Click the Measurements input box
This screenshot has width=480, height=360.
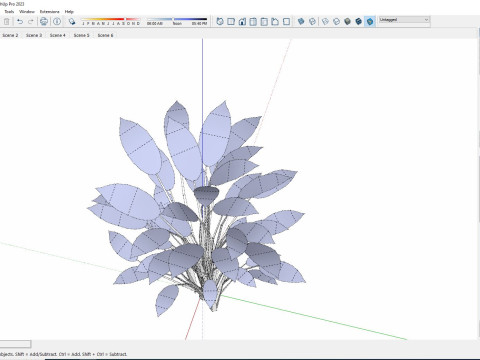coord(15,344)
